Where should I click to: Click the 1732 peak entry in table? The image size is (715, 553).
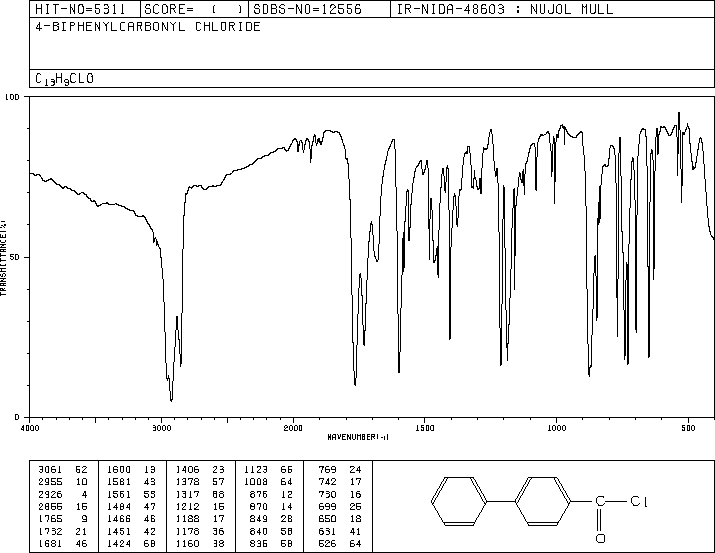coord(63,531)
